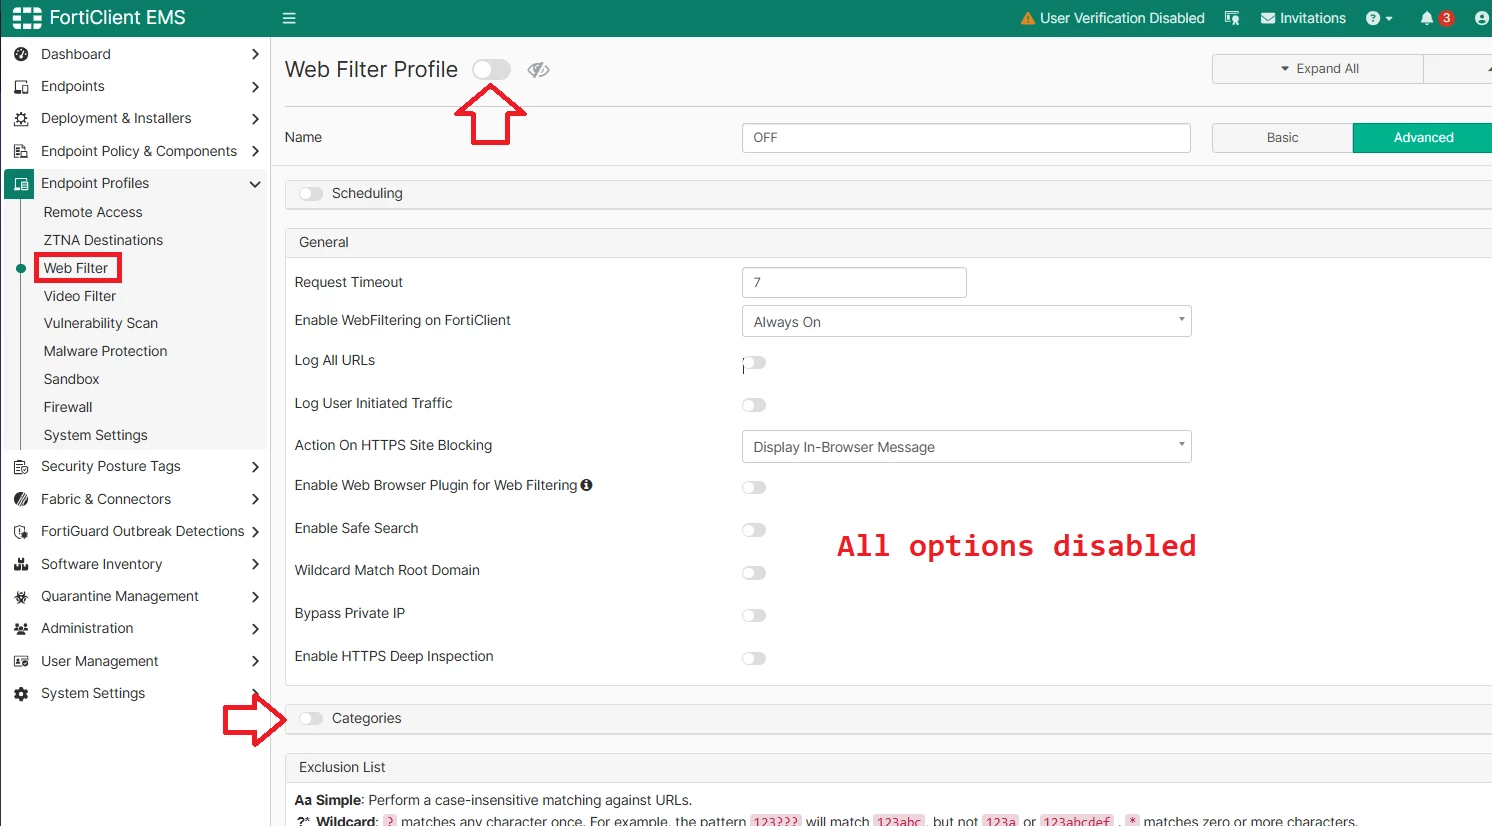Collapse the sidebar with the hamburger menu
This screenshot has width=1492, height=826.
(289, 18)
